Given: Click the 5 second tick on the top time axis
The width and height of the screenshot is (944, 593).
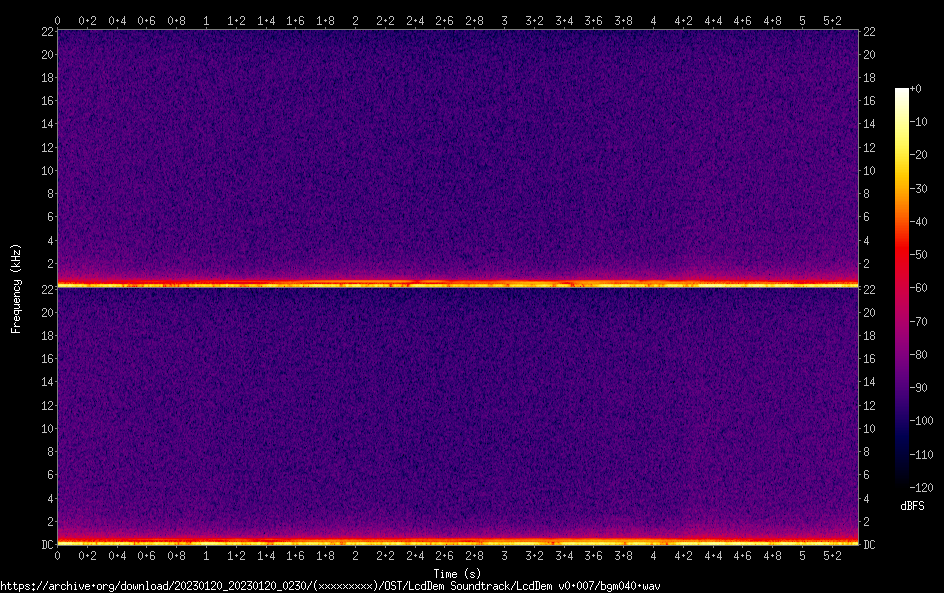Looking at the screenshot, I should tap(802, 20).
